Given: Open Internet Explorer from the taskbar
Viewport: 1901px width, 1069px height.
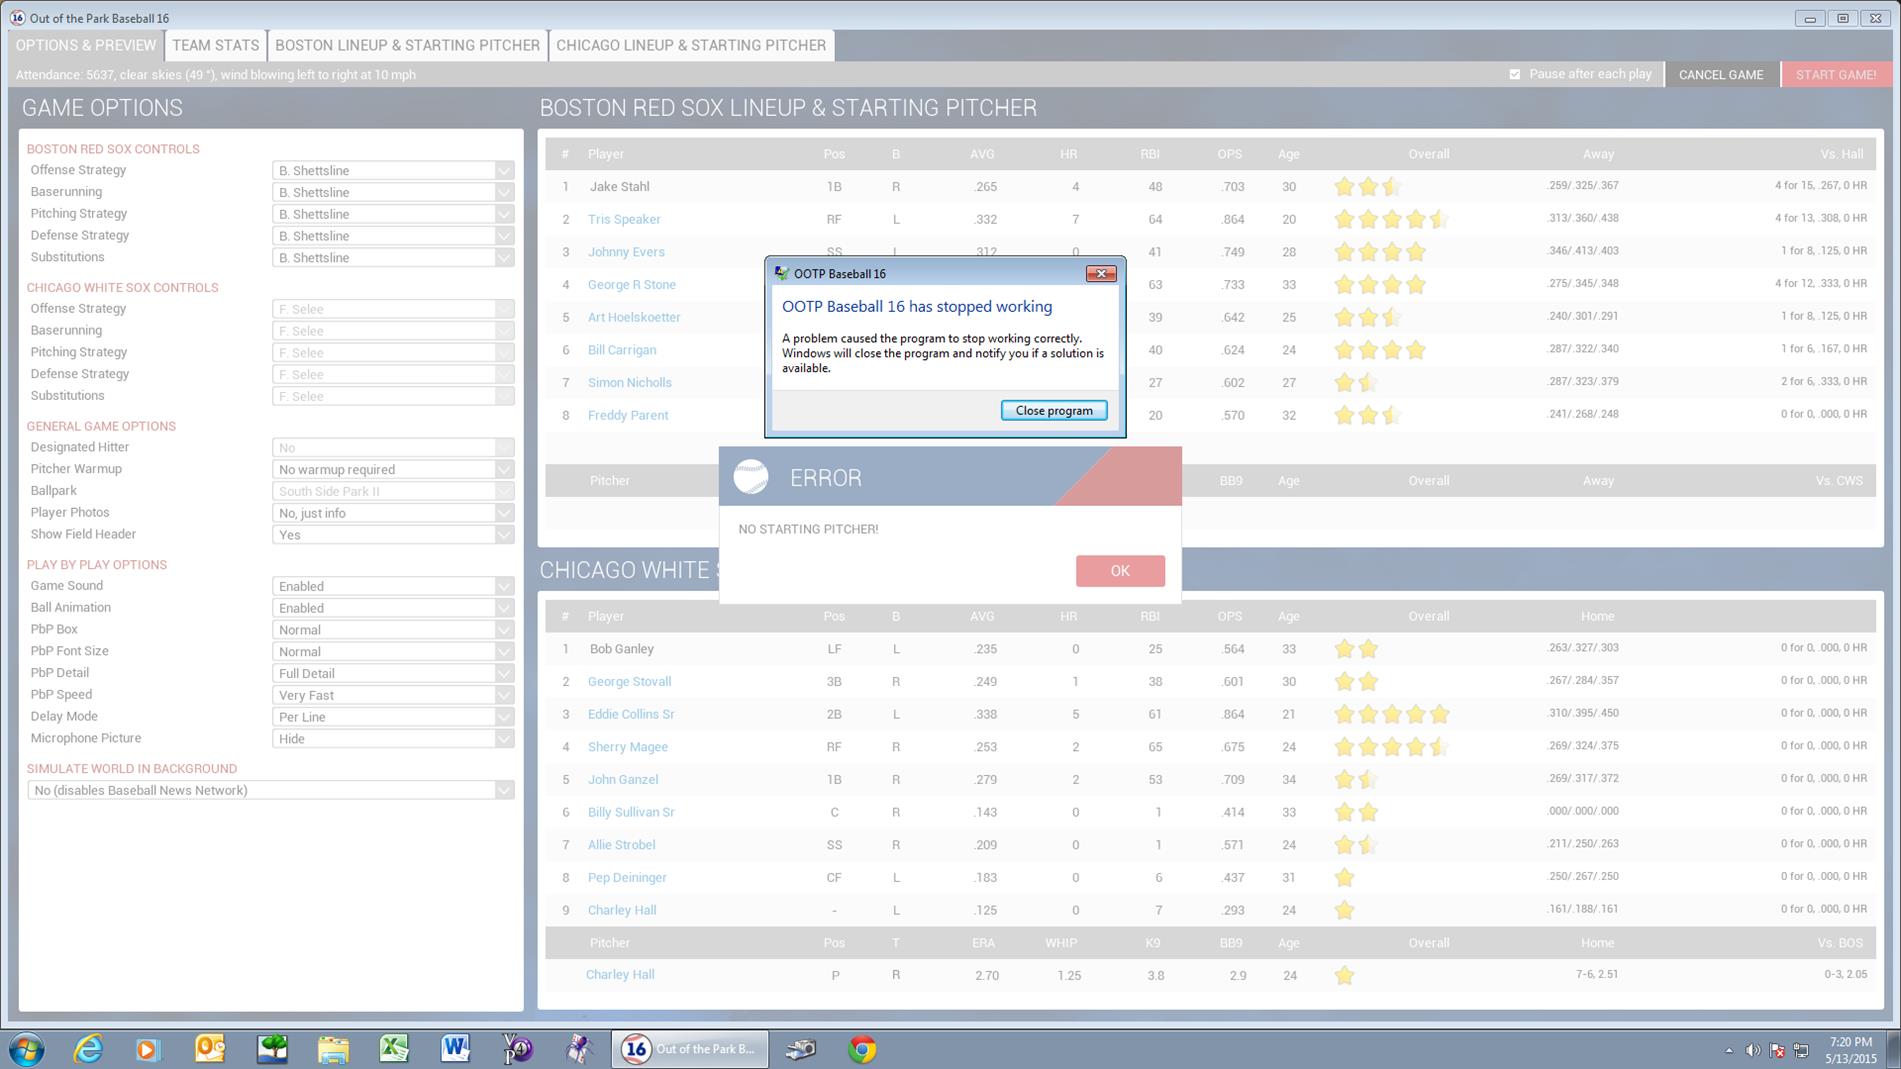Looking at the screenshot, I should (88, 1048).
